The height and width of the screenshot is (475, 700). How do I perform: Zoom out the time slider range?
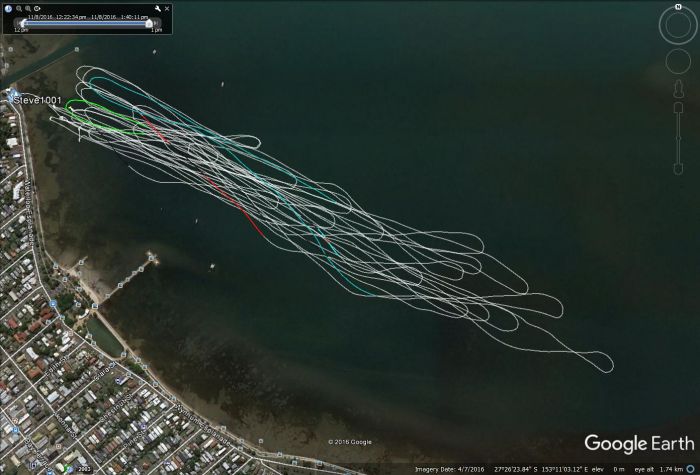[x=19, y=8]
